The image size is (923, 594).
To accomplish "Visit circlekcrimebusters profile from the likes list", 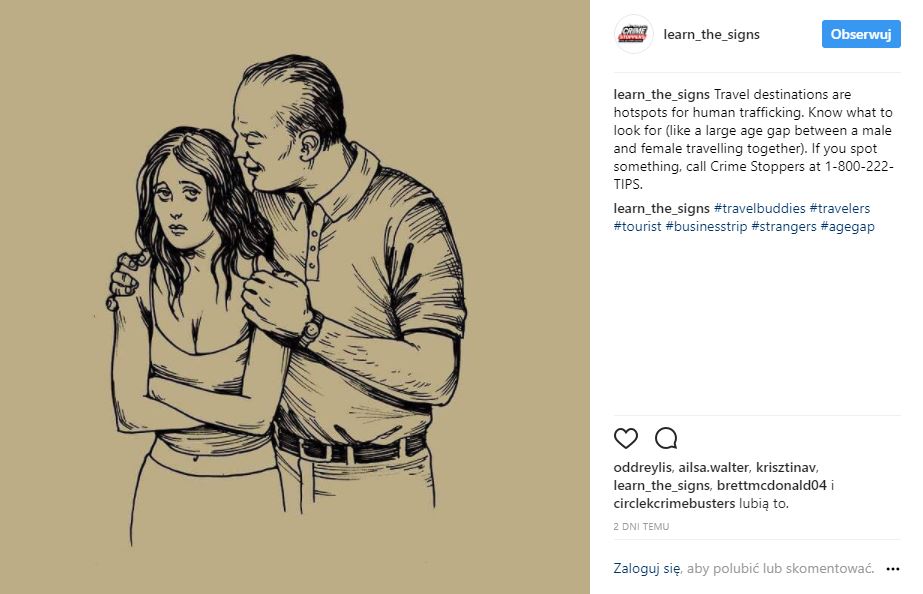I will coord(674,503).
